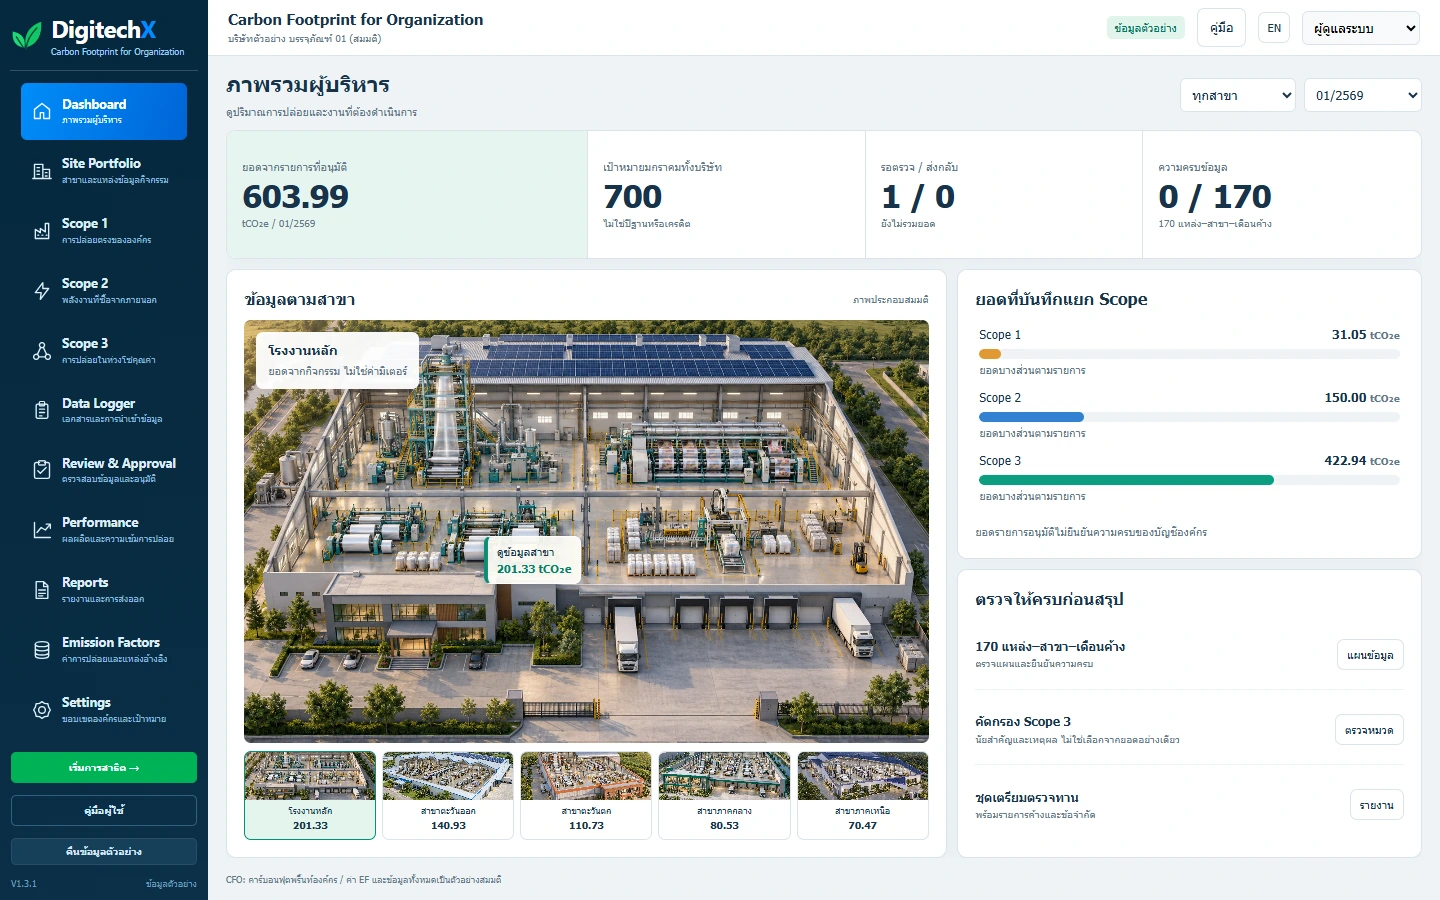Select the main factory thumbnail 201.33

310,795
